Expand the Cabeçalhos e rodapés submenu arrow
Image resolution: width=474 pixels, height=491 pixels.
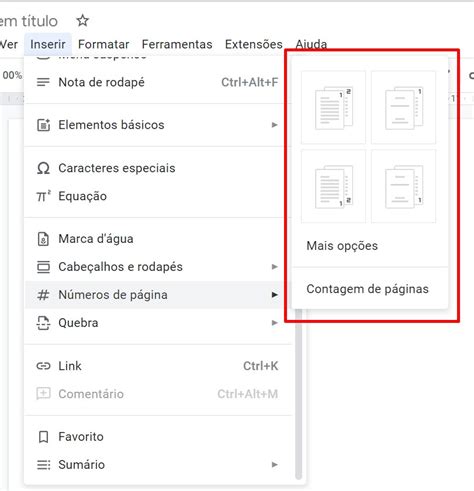pos(274,267)
